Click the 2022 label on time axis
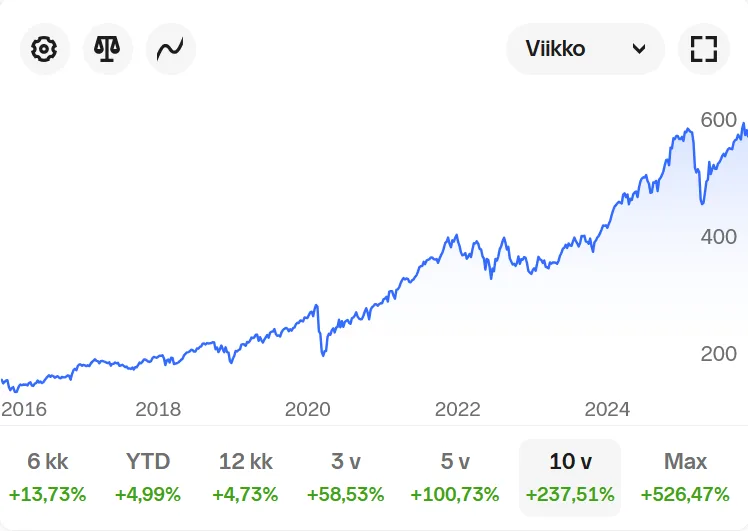The height and width of the screenshot is (531, 748). coord(458,410)
